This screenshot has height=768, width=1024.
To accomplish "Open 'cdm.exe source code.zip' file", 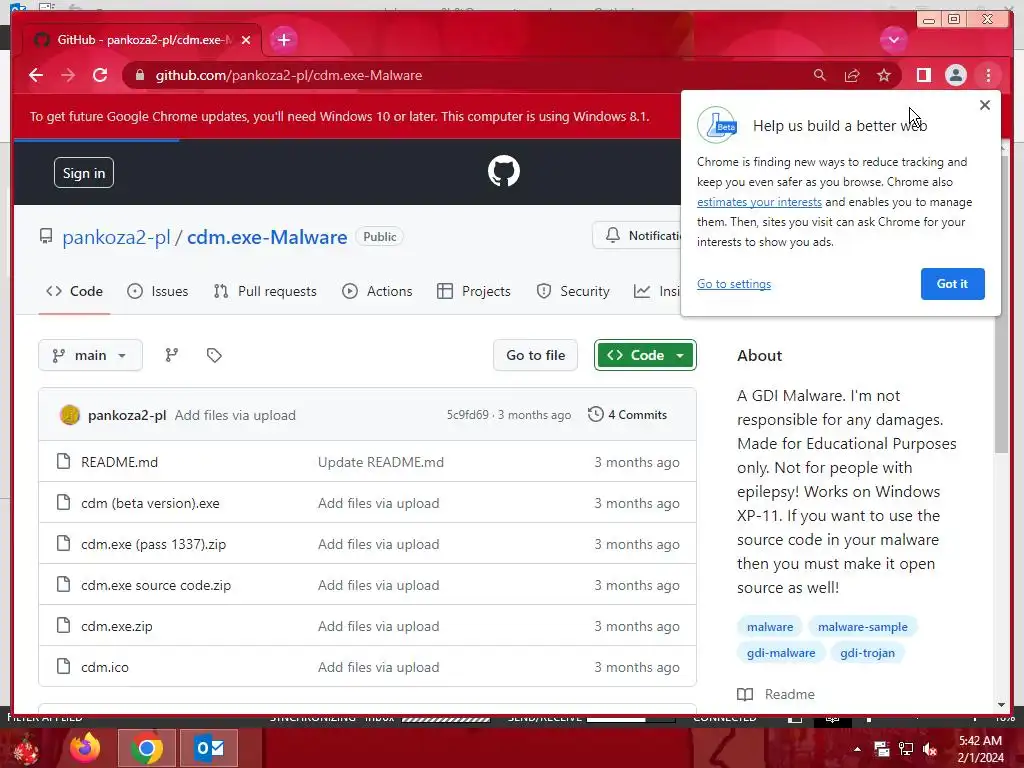I will tap(156, 586).
